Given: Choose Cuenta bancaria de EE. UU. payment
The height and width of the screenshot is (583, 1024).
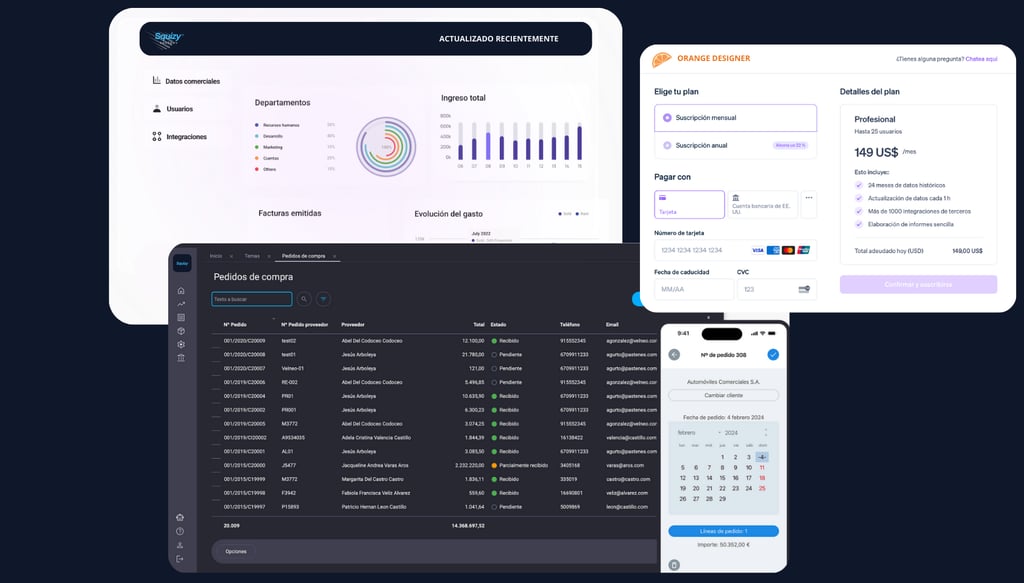Looking at the screenshot, I should pos(762,204).
